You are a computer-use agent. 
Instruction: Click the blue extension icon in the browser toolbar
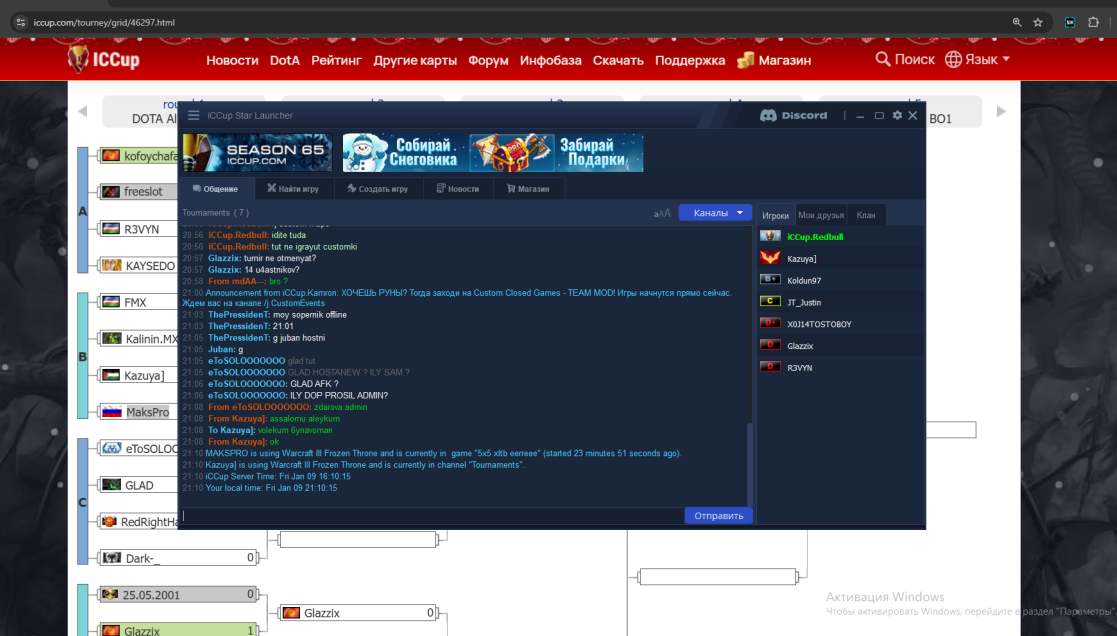(1069, 22)
